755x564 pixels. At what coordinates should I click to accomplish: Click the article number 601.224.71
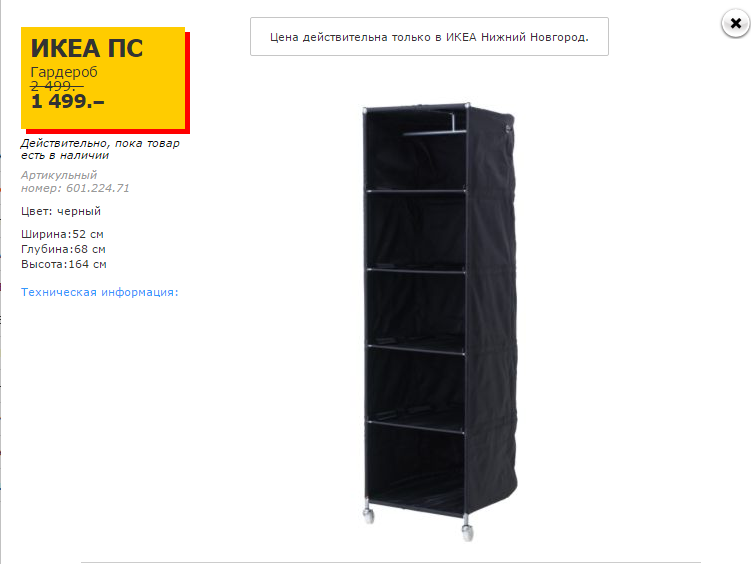click(98, 188)
